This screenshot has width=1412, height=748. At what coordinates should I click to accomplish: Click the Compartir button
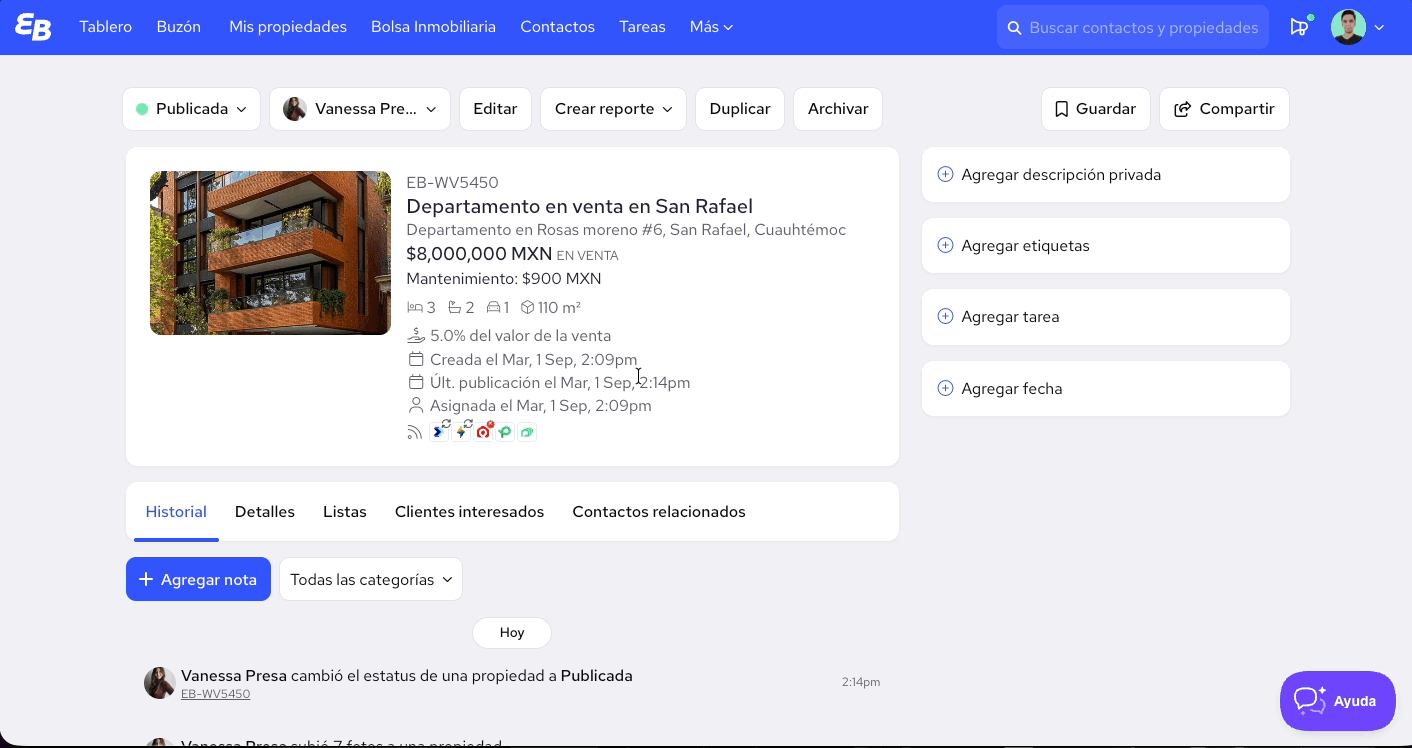1224,109
